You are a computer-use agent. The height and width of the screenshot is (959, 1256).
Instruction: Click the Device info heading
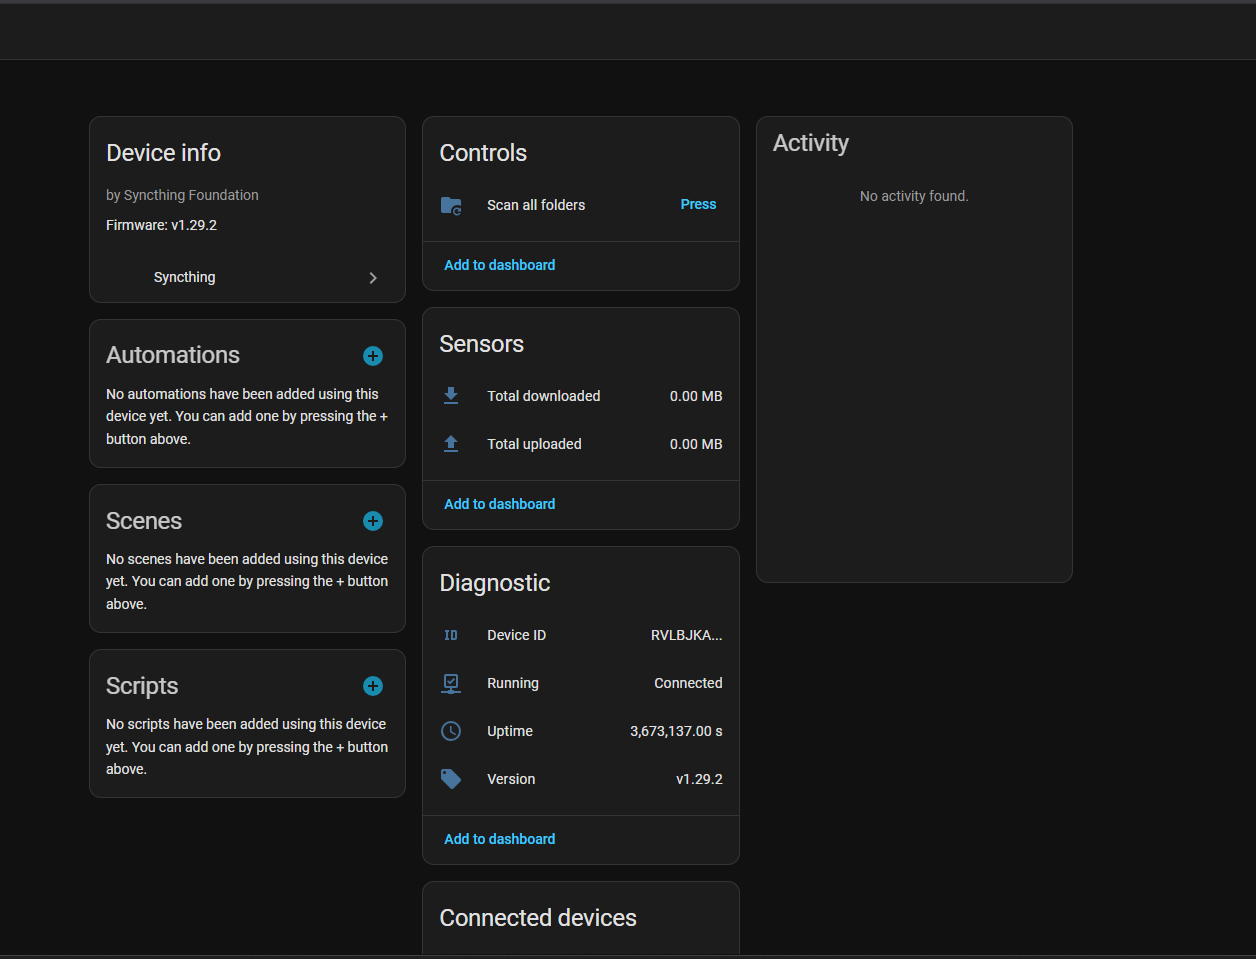click(x=164, y=153)
